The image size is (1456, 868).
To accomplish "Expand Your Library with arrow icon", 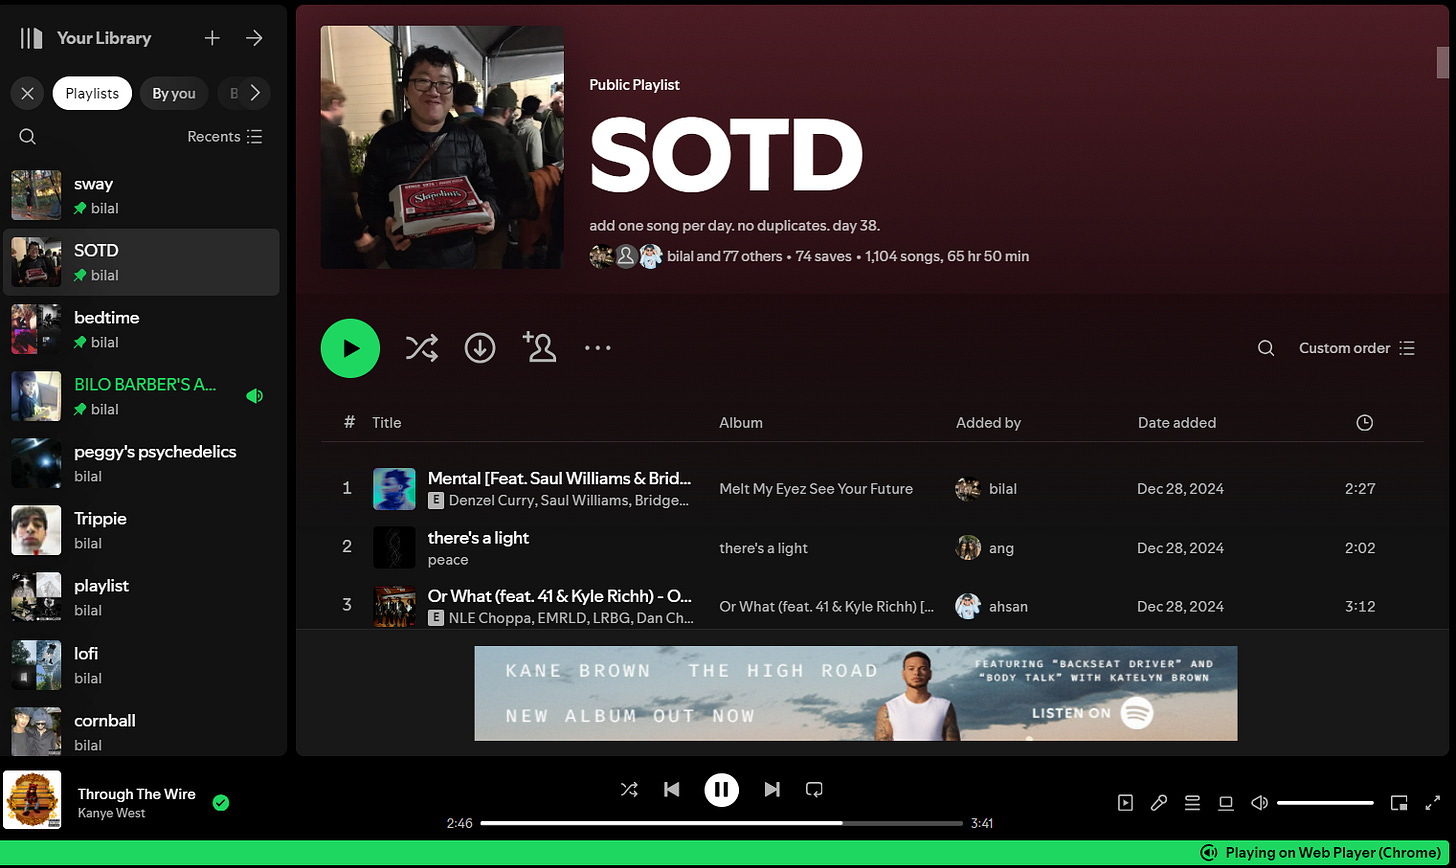I will pos(254,38).
